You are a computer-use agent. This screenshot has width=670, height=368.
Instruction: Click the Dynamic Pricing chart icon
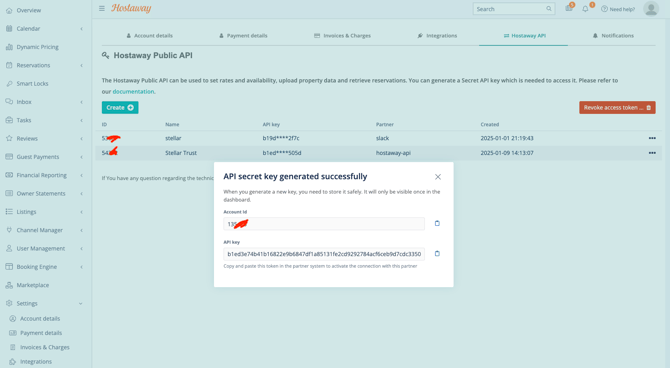[9, 47]
